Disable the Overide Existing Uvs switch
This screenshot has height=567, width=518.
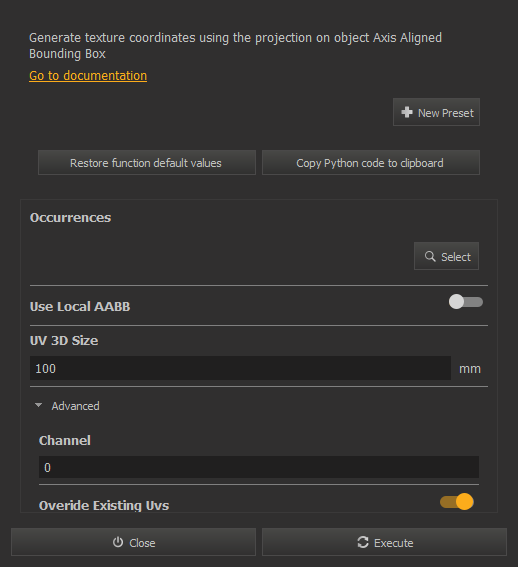pos(457,502)
